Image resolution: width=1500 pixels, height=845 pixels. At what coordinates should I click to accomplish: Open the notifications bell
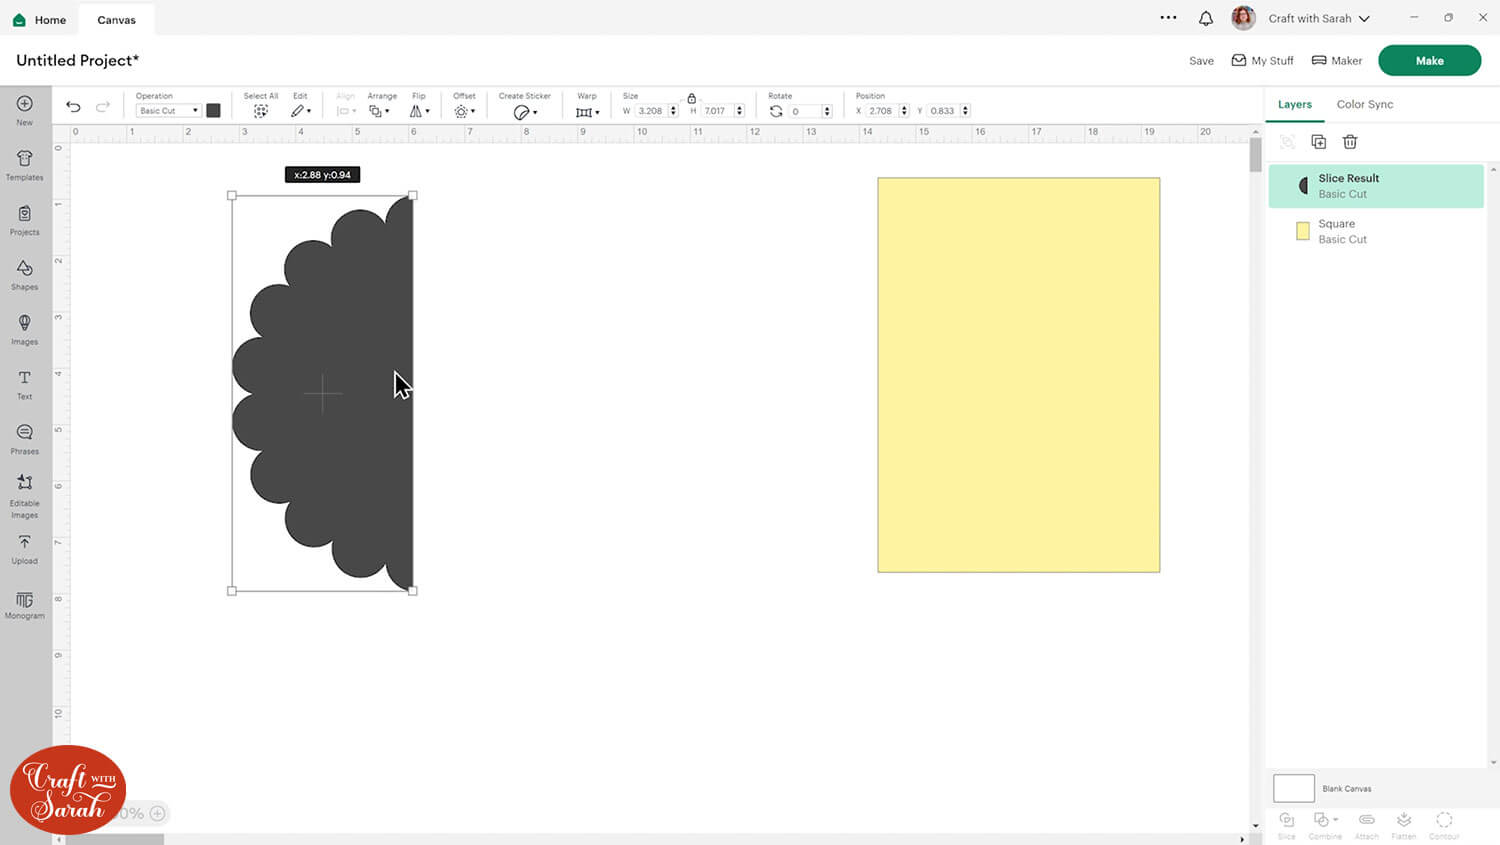click(x=1206, y=18)
